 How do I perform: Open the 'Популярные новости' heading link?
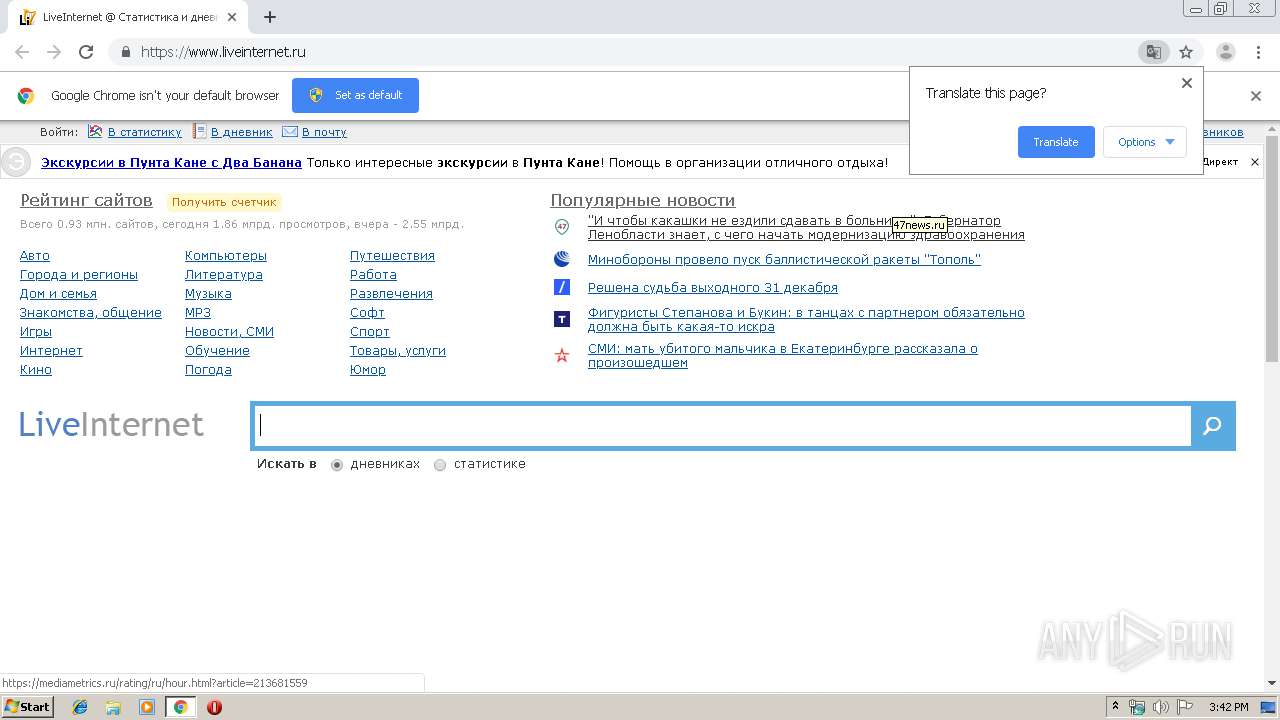point(643,200)
